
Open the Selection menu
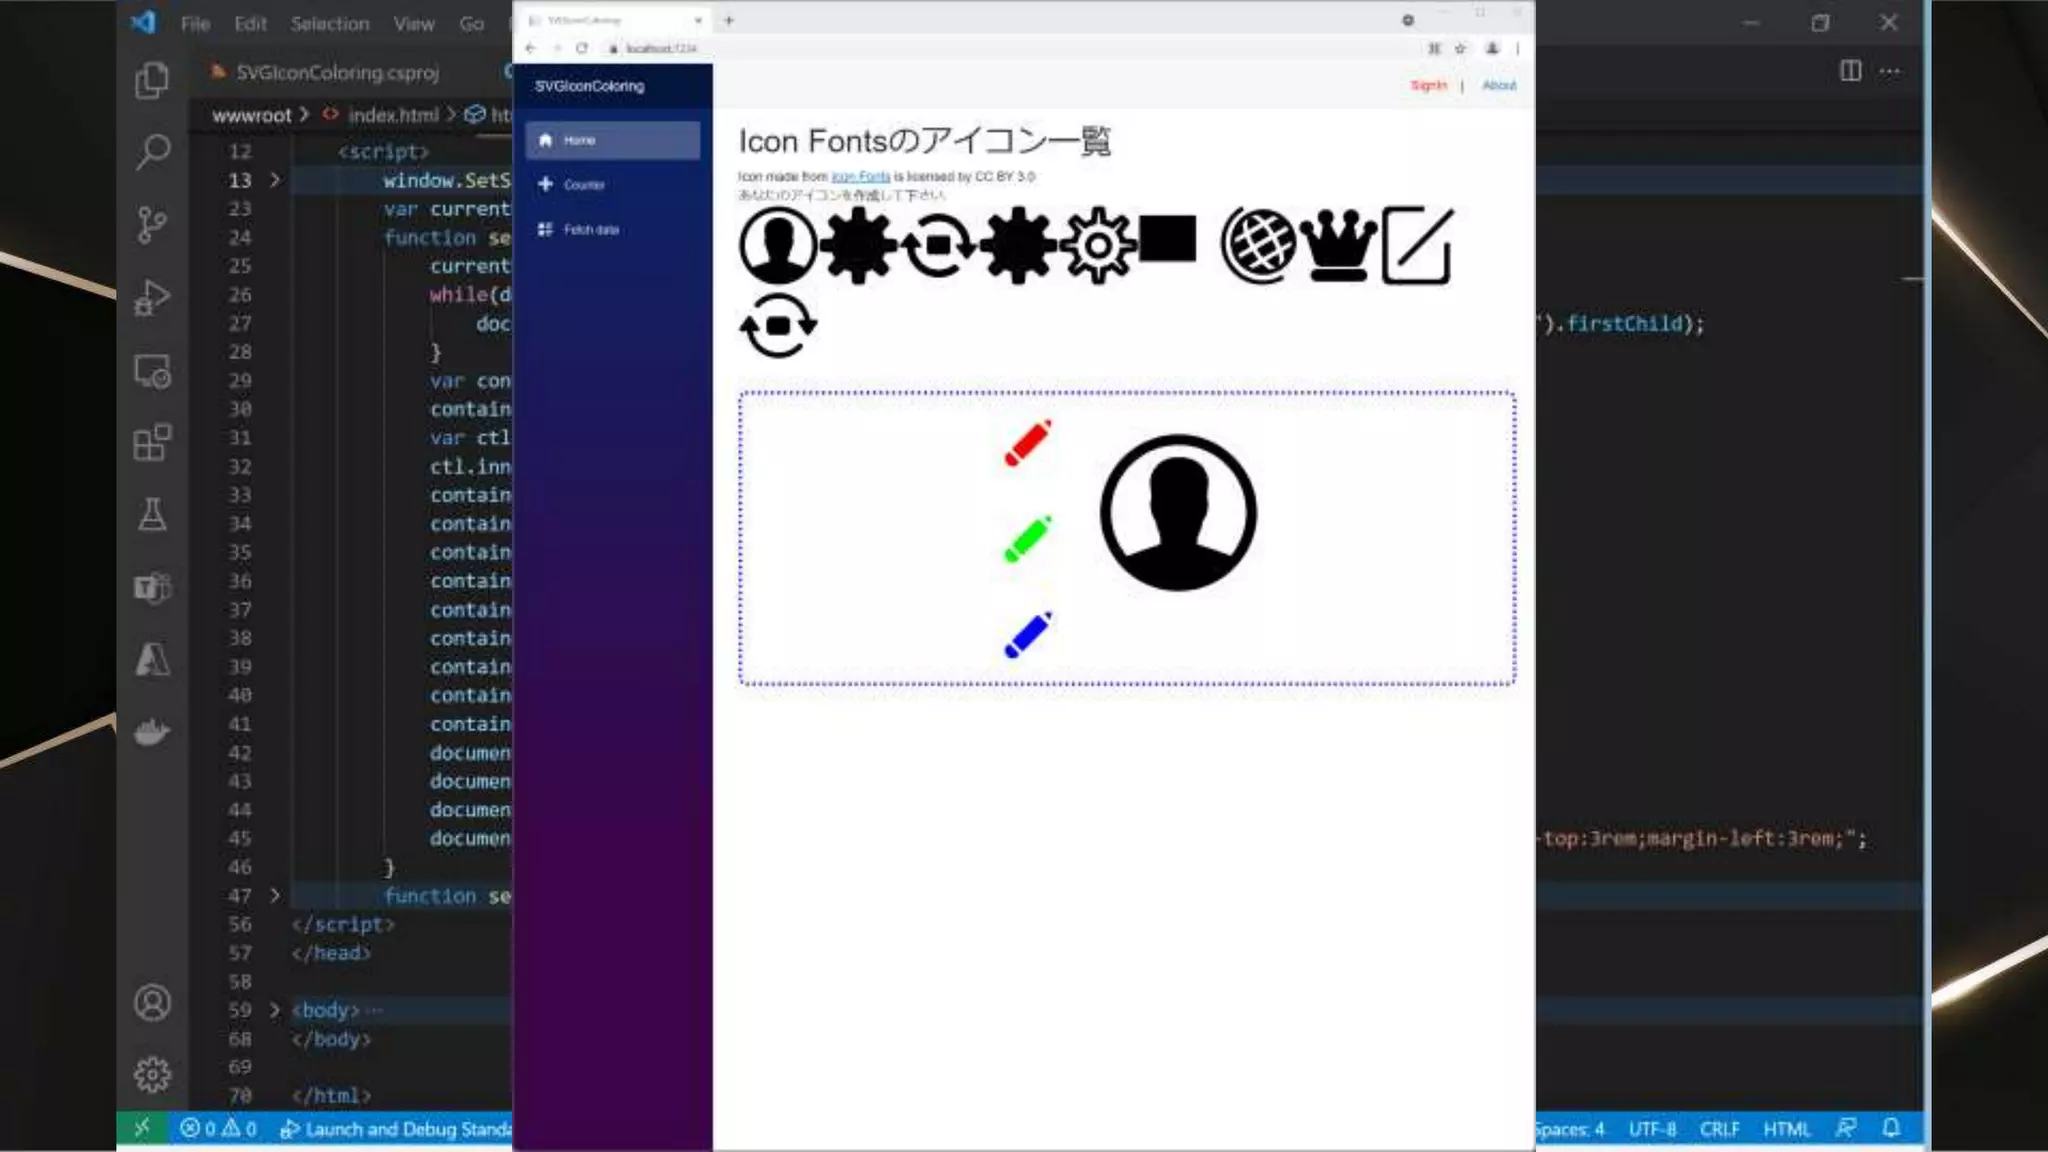(x=329, y=24)
